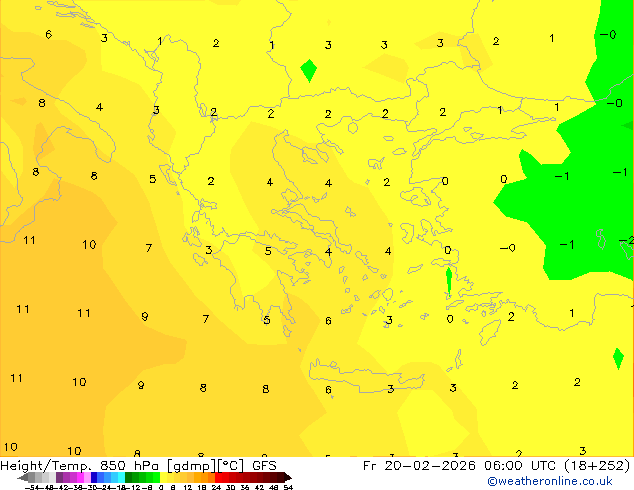Select the cyan legend swatch
Screen dimensions: 634x490
tap(121, 477)
